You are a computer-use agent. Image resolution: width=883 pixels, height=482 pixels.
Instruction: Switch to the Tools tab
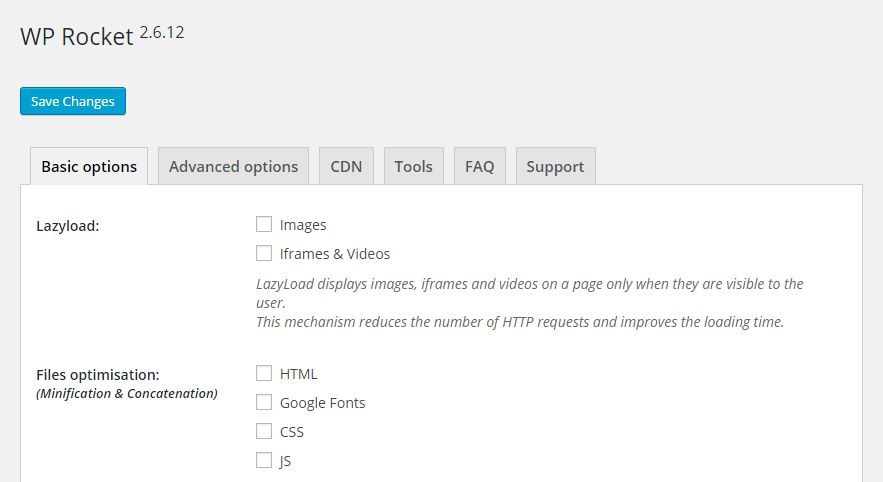414,167
